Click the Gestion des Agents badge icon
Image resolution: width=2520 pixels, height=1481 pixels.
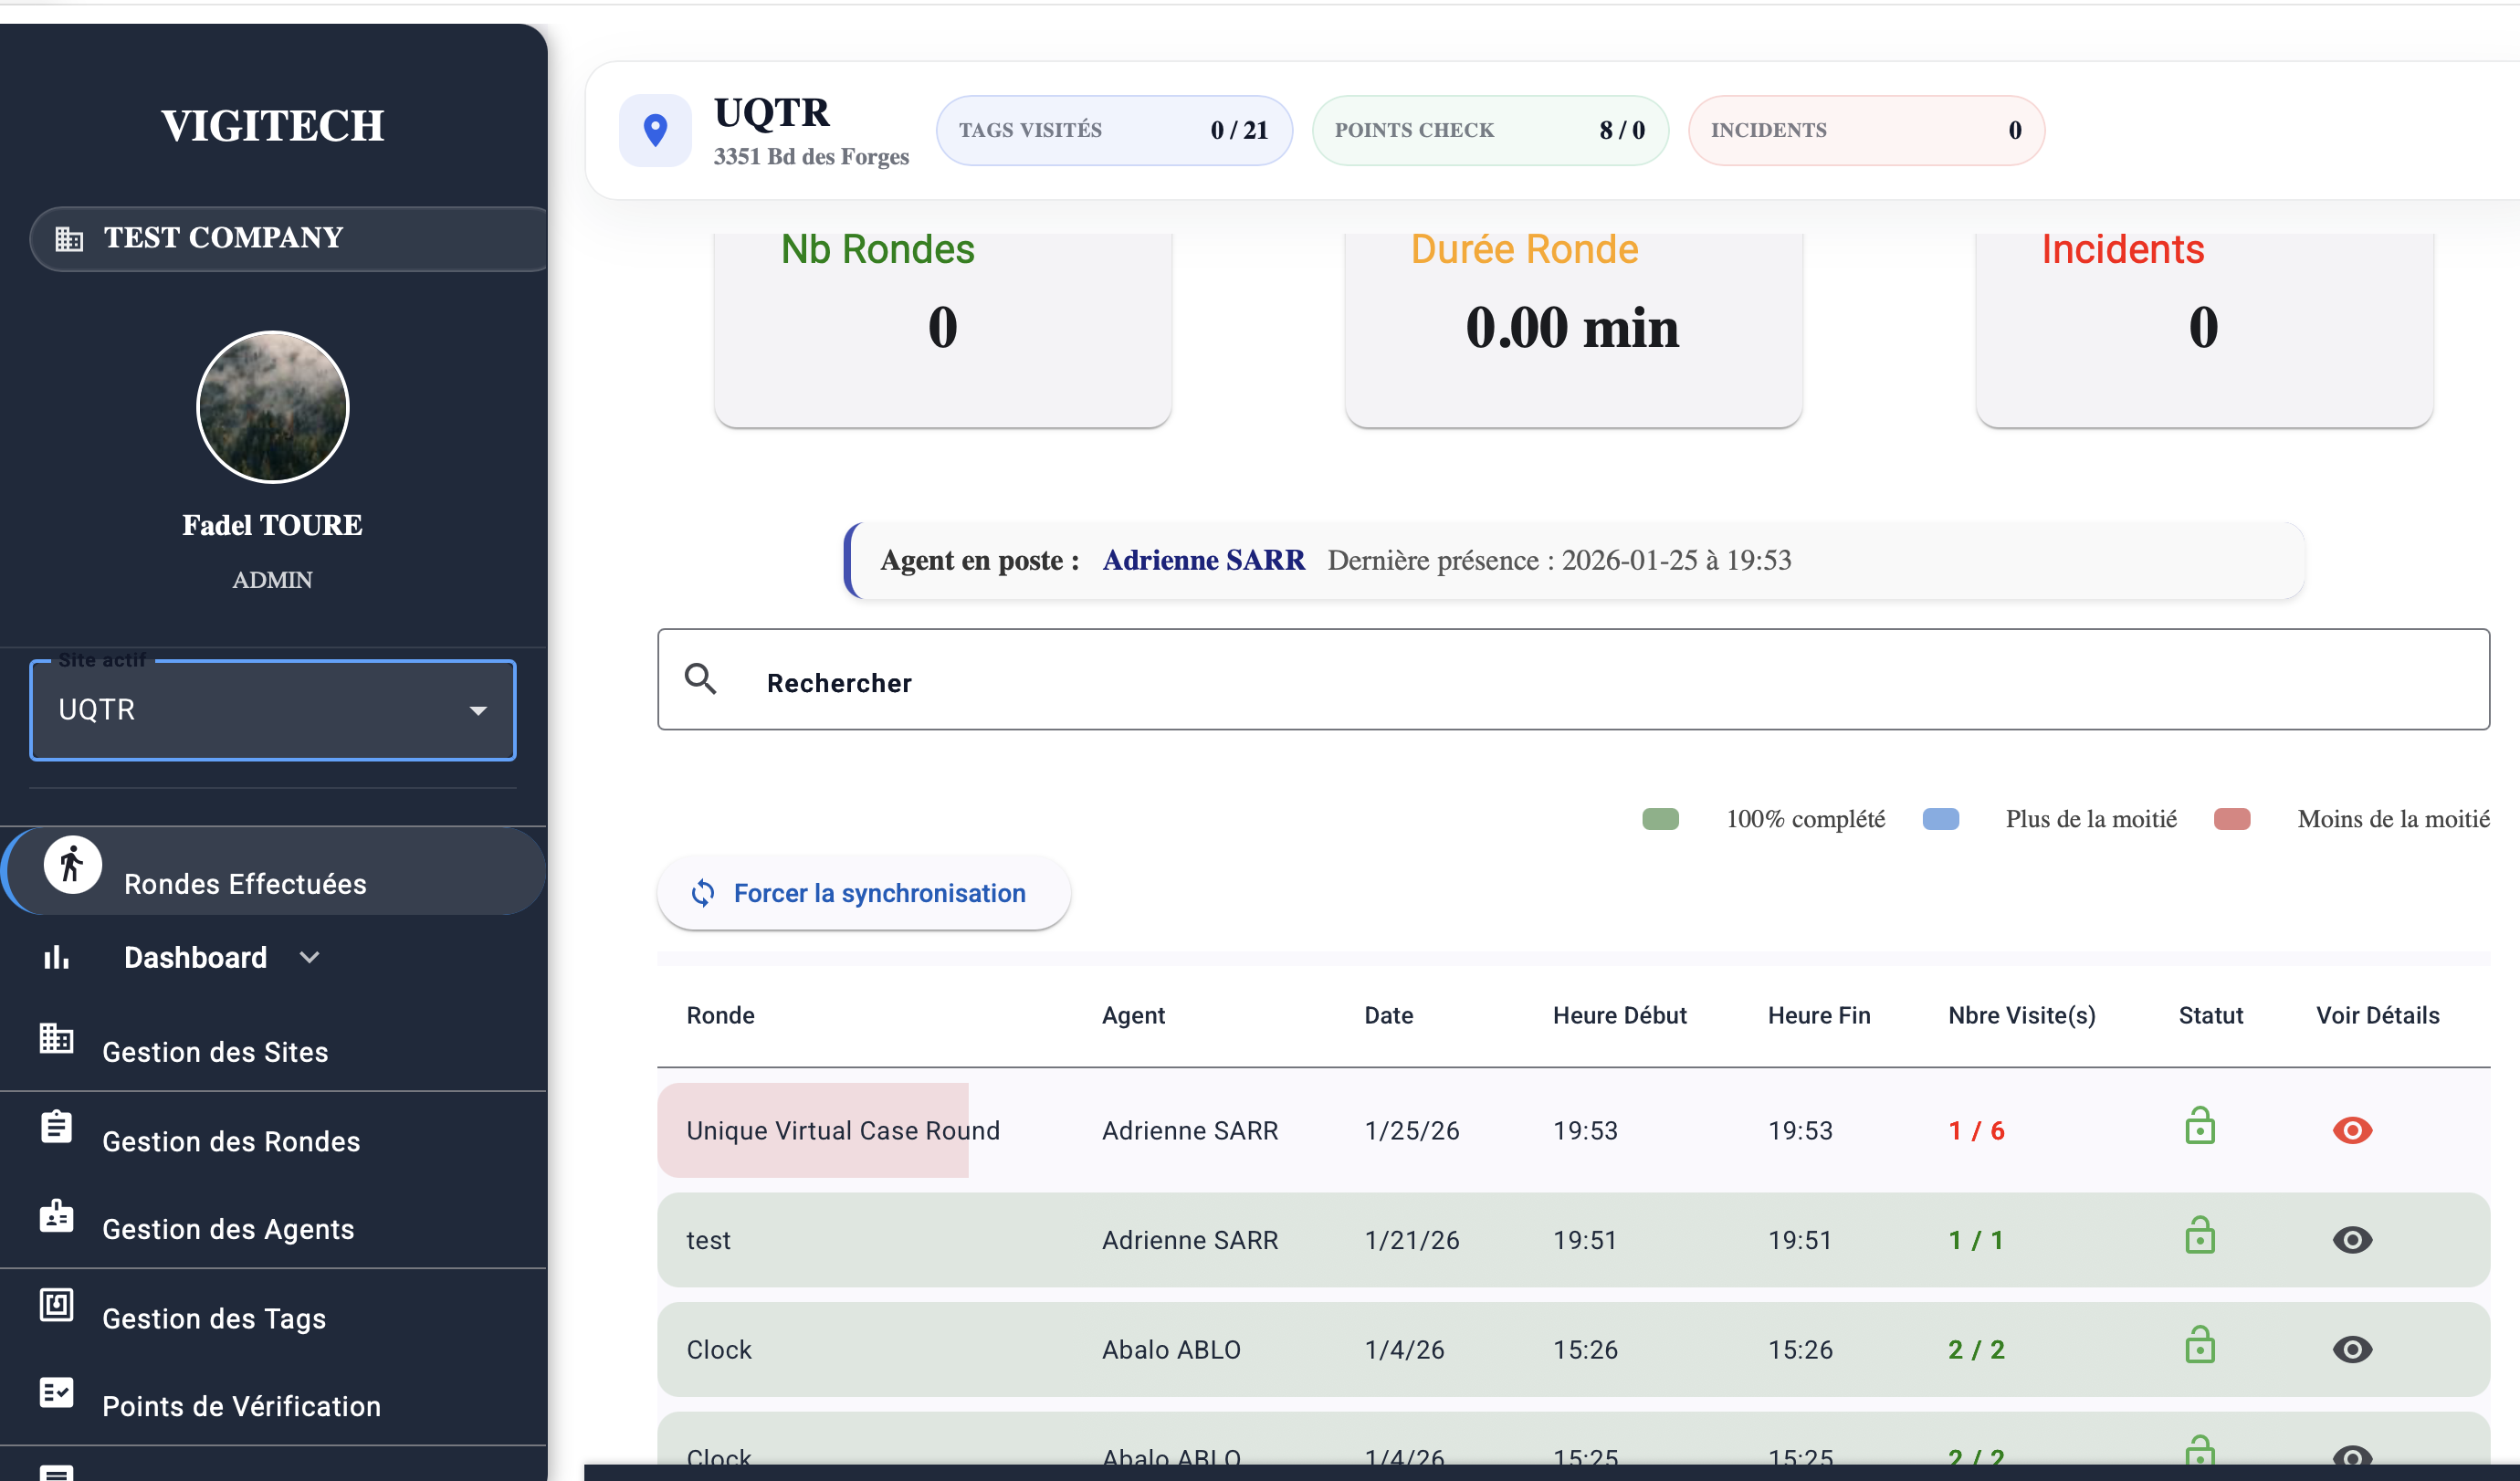coord(56,1215)
